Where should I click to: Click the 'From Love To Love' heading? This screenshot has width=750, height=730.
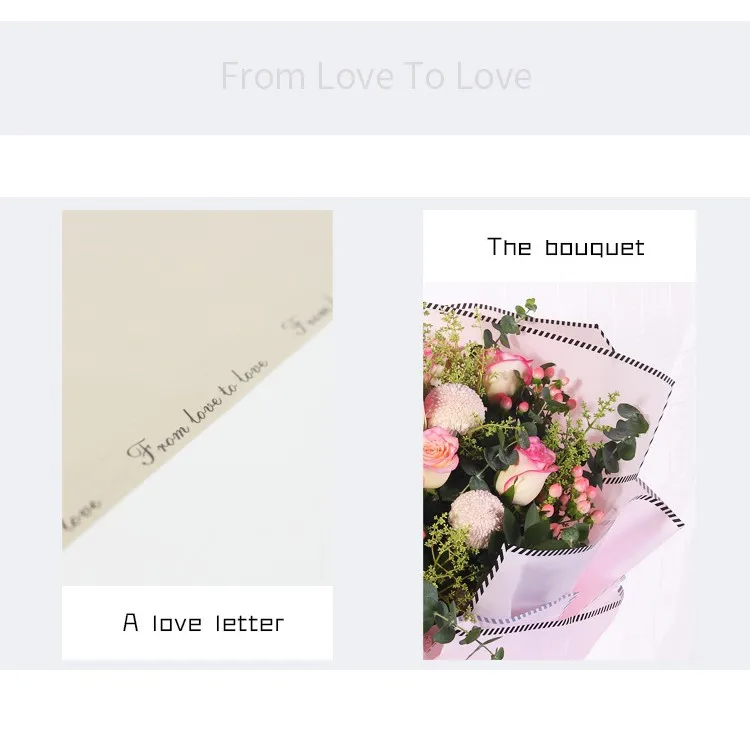pos(376,76)
